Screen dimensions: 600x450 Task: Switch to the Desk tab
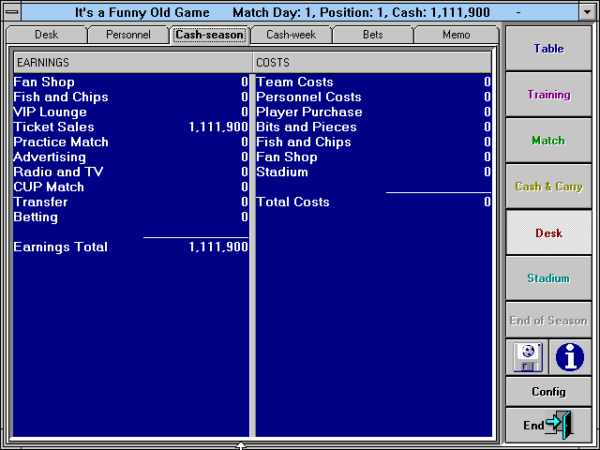47,35
